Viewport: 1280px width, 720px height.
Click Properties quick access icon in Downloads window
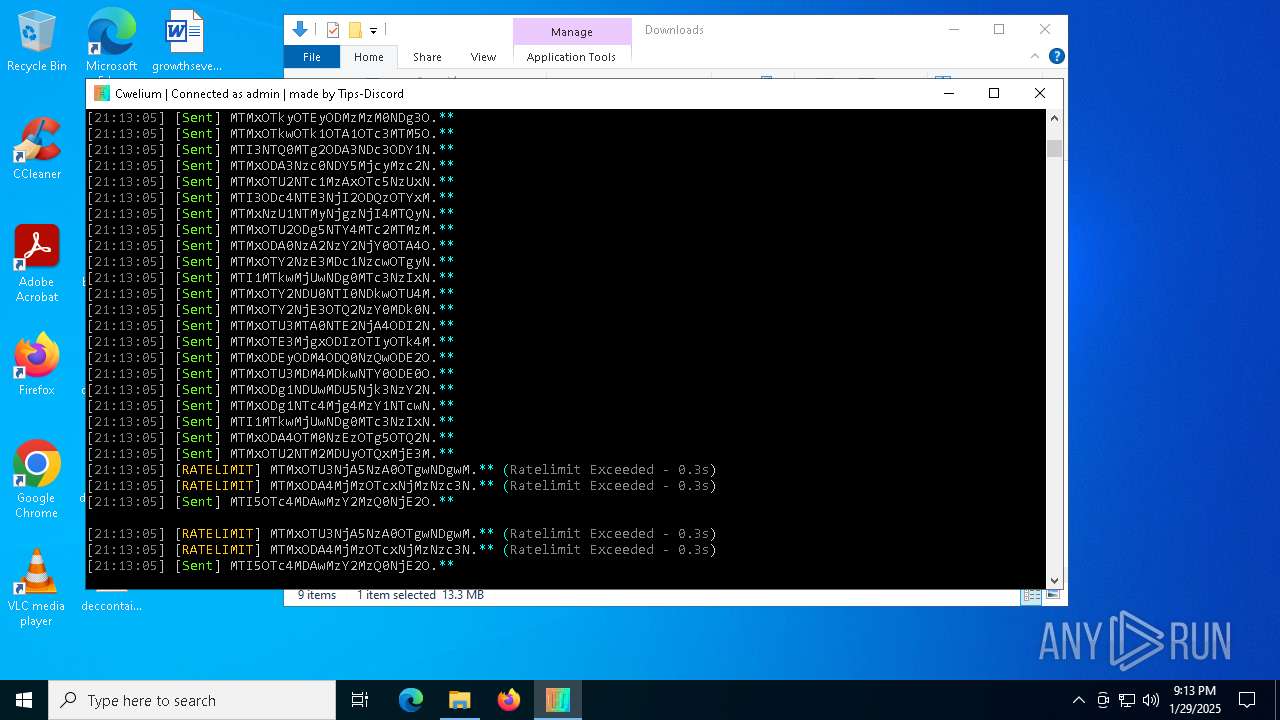pos(333,30)
